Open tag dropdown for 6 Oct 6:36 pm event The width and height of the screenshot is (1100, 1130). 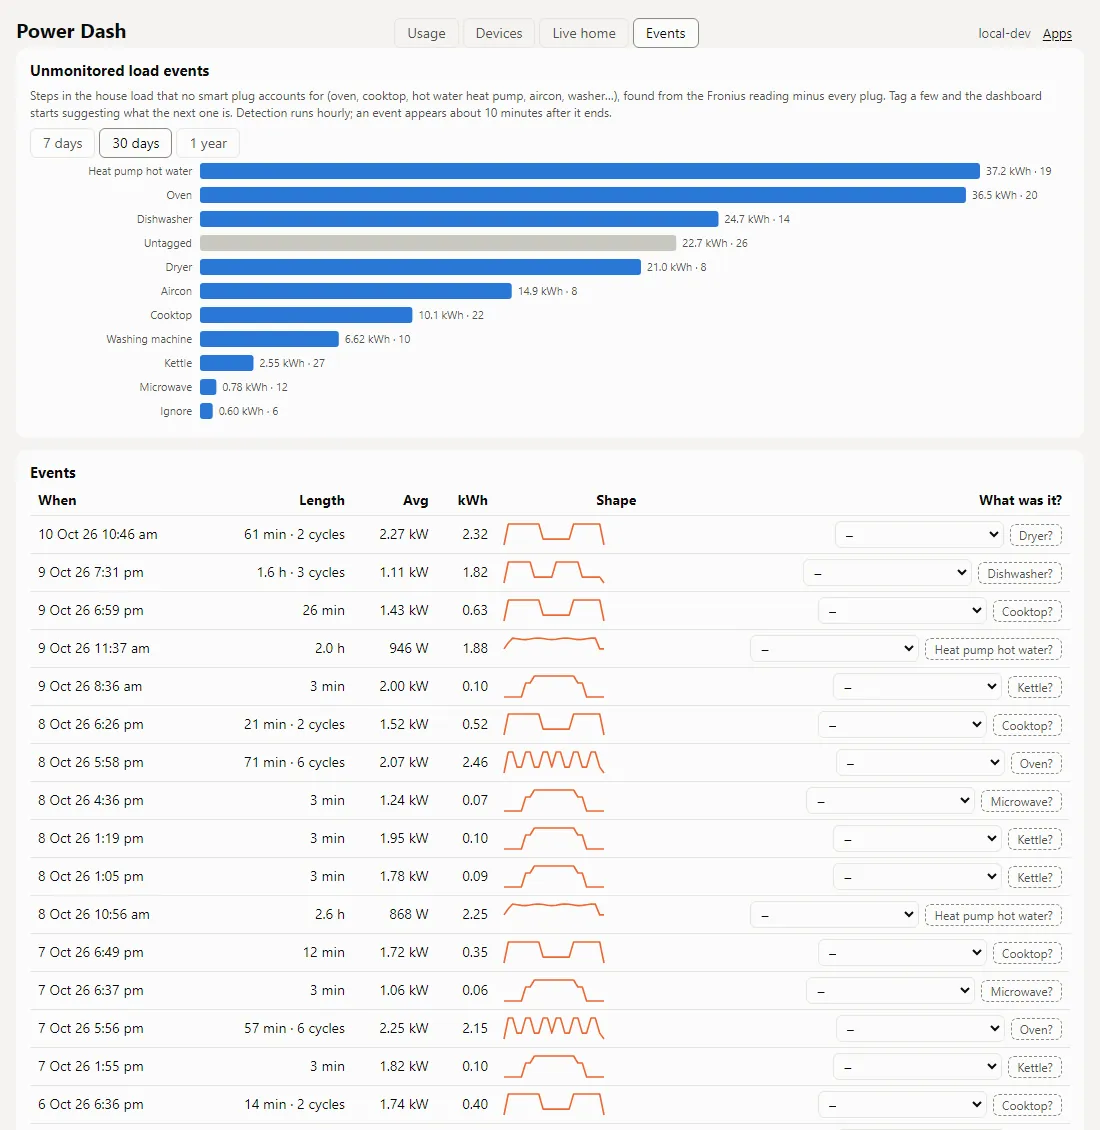click(902, 1105)
